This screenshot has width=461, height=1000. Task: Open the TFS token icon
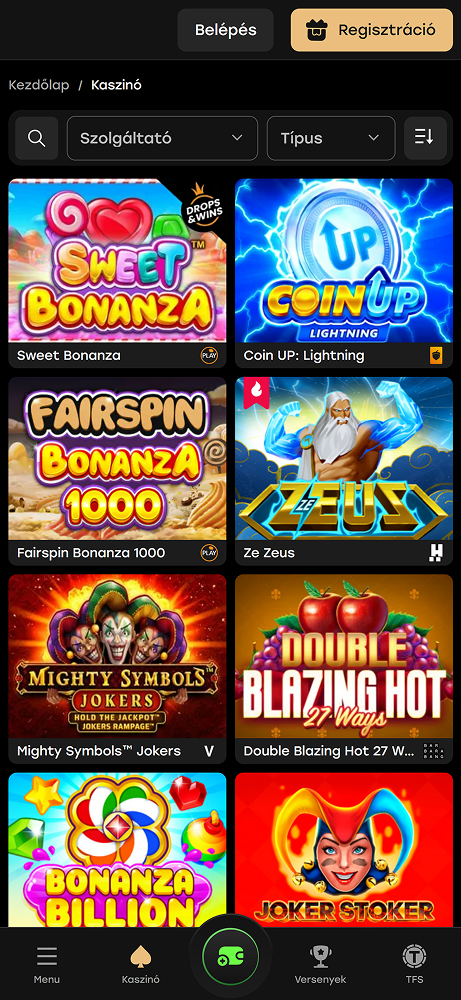[x=414, y=957]
